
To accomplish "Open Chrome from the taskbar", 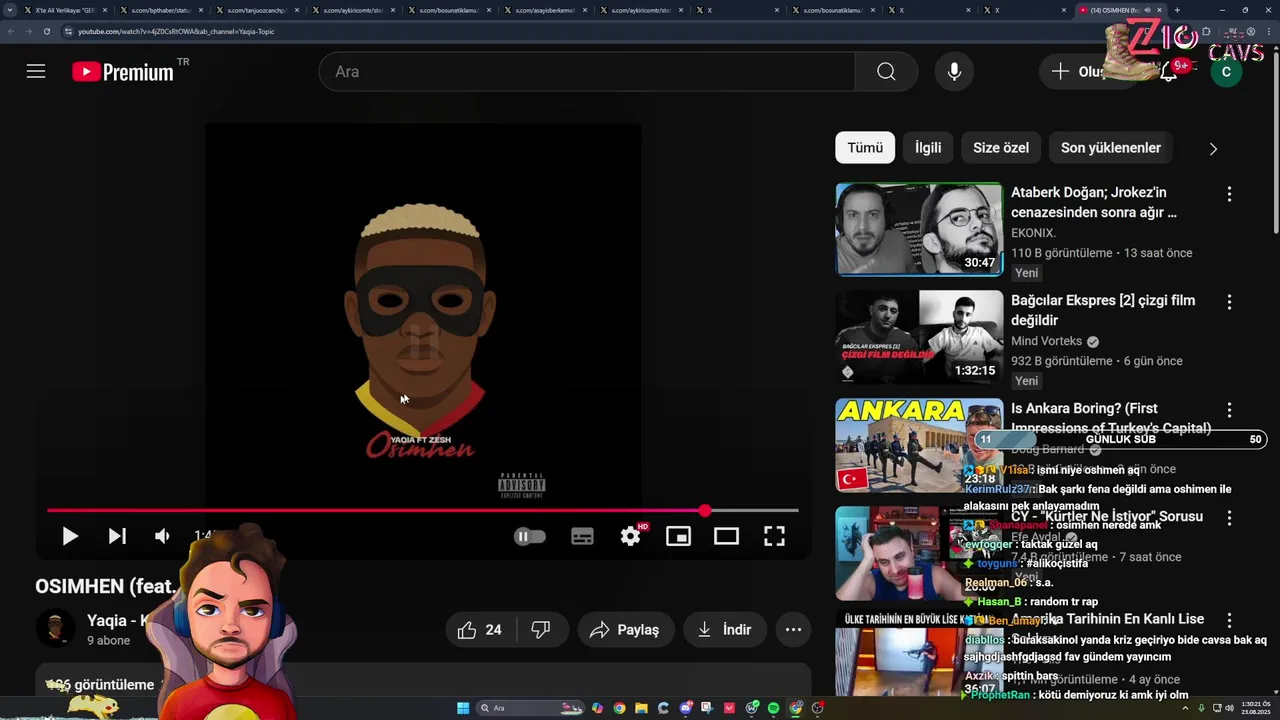I will [619, 708].
